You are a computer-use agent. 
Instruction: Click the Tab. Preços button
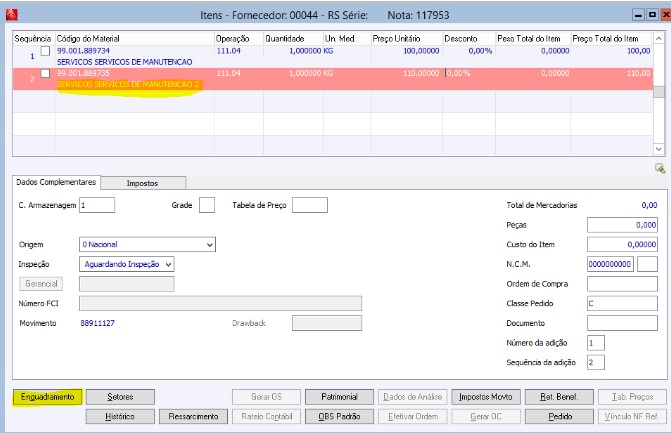point(632,397)
